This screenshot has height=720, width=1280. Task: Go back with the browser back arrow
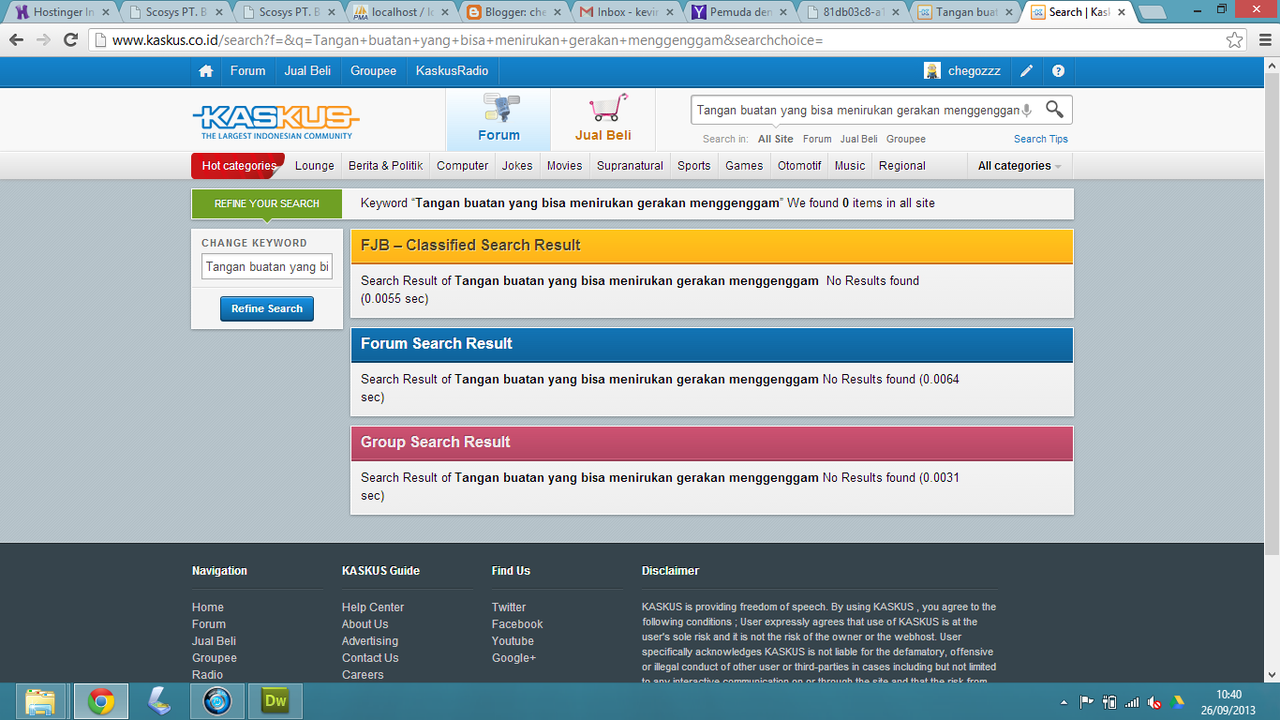16,40
